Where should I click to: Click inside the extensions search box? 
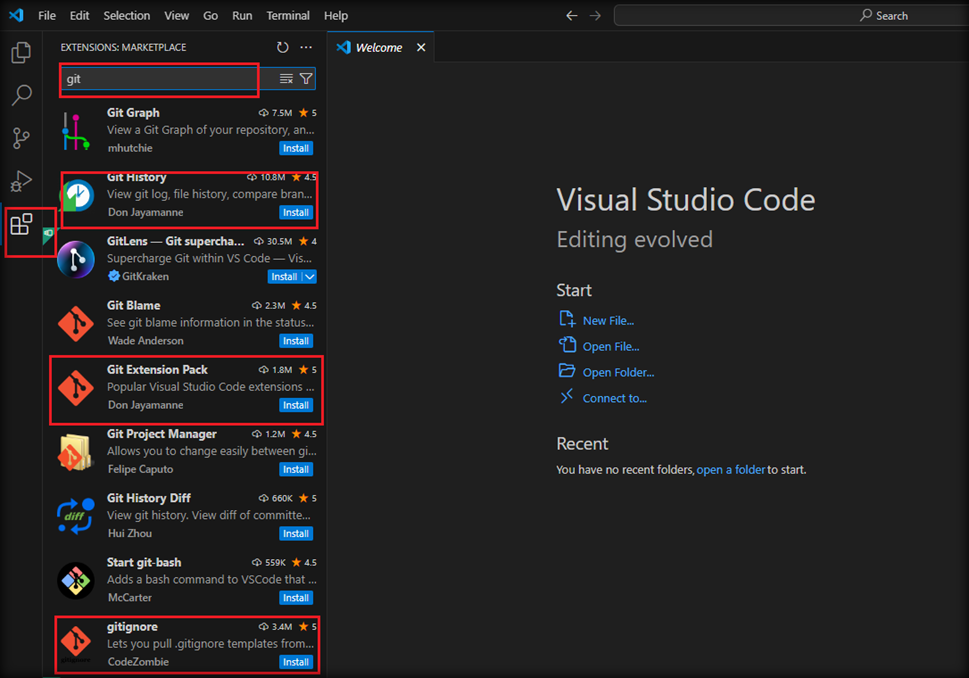[160, 78]
